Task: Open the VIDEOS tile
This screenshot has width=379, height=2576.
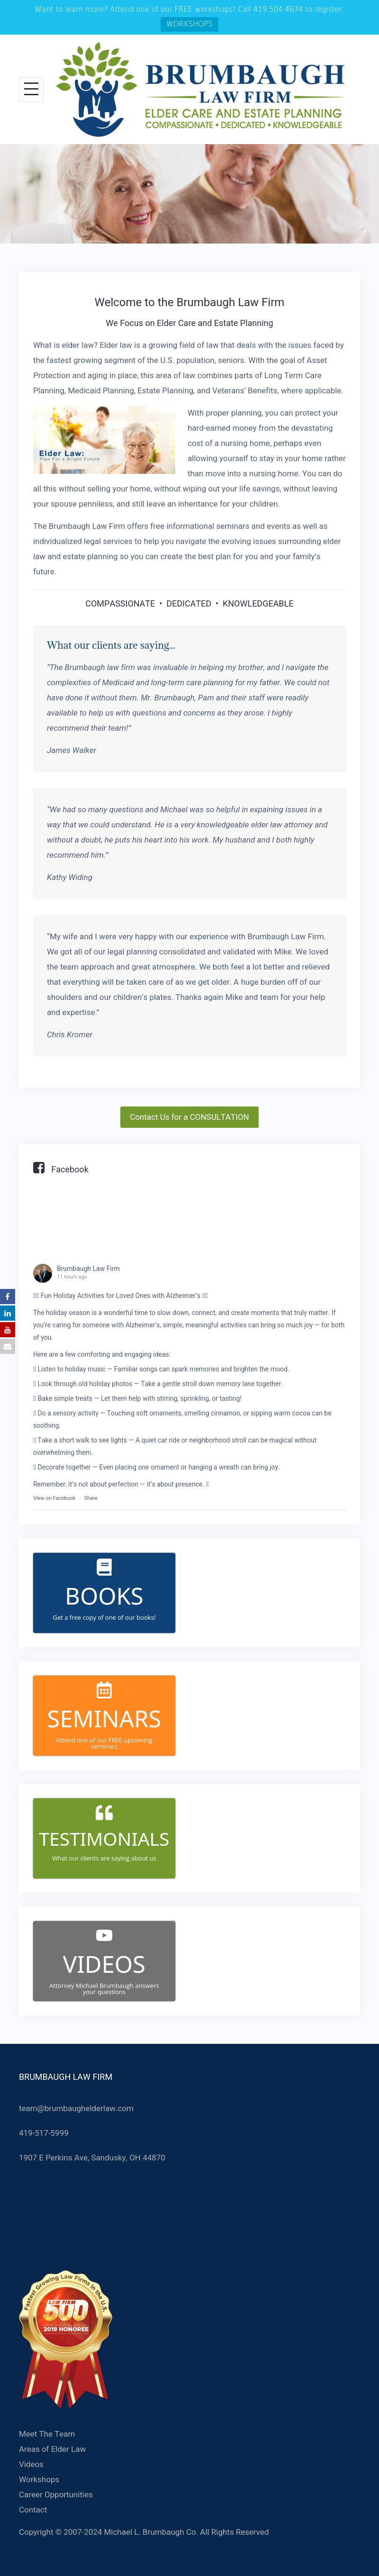Action: tap(104, 1961)
